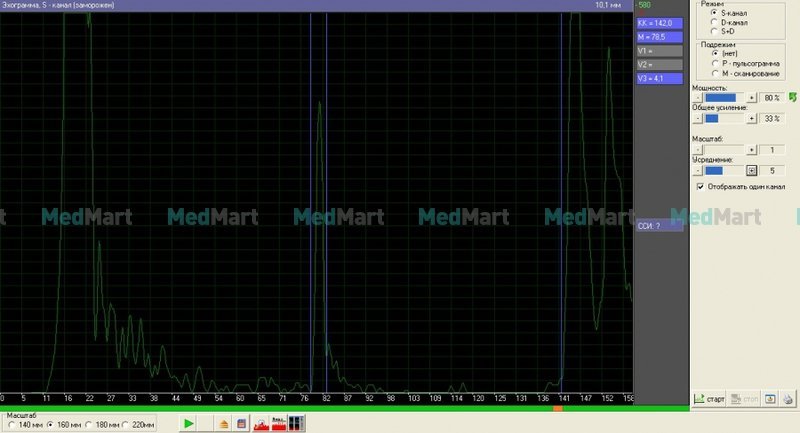Click the blank button next to play

[206, 423]
